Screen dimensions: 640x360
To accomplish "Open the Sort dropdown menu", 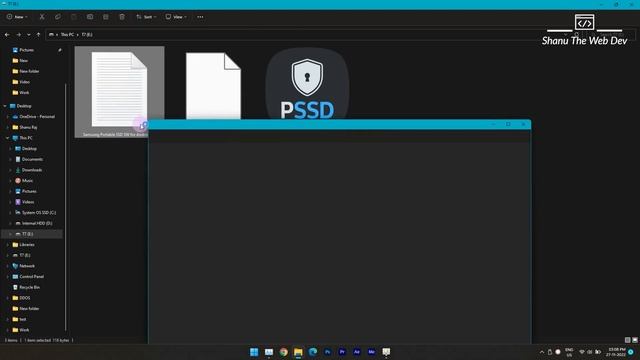I will [146, 17].
